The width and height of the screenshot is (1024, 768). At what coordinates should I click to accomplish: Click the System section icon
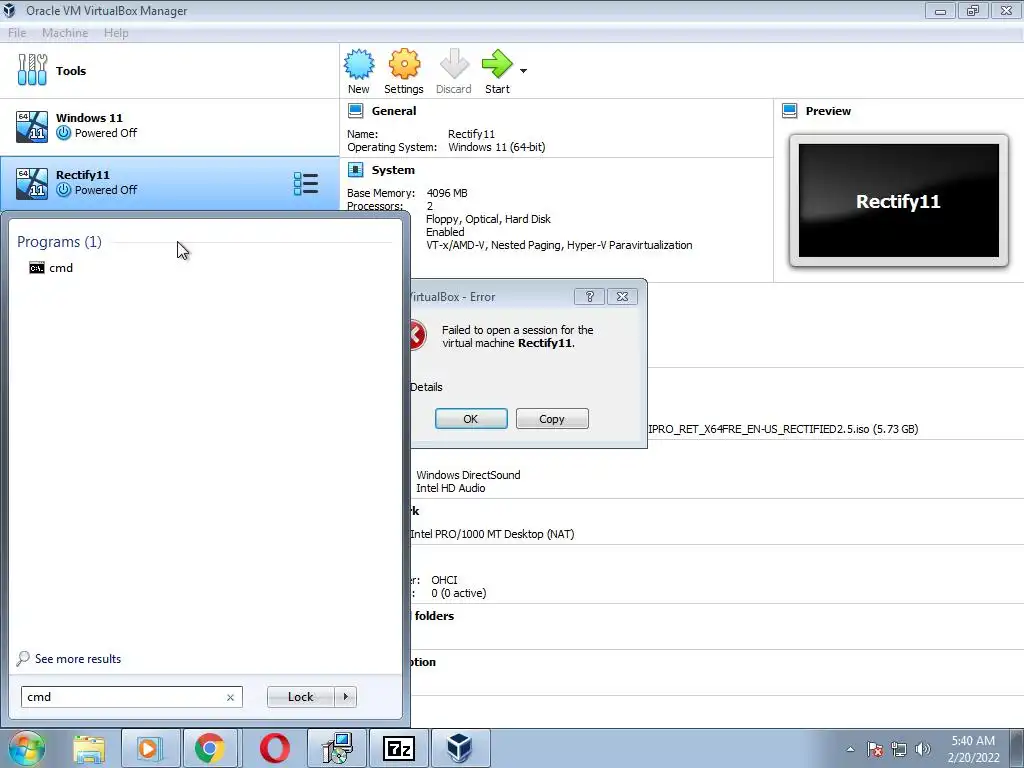pos(355,170)
